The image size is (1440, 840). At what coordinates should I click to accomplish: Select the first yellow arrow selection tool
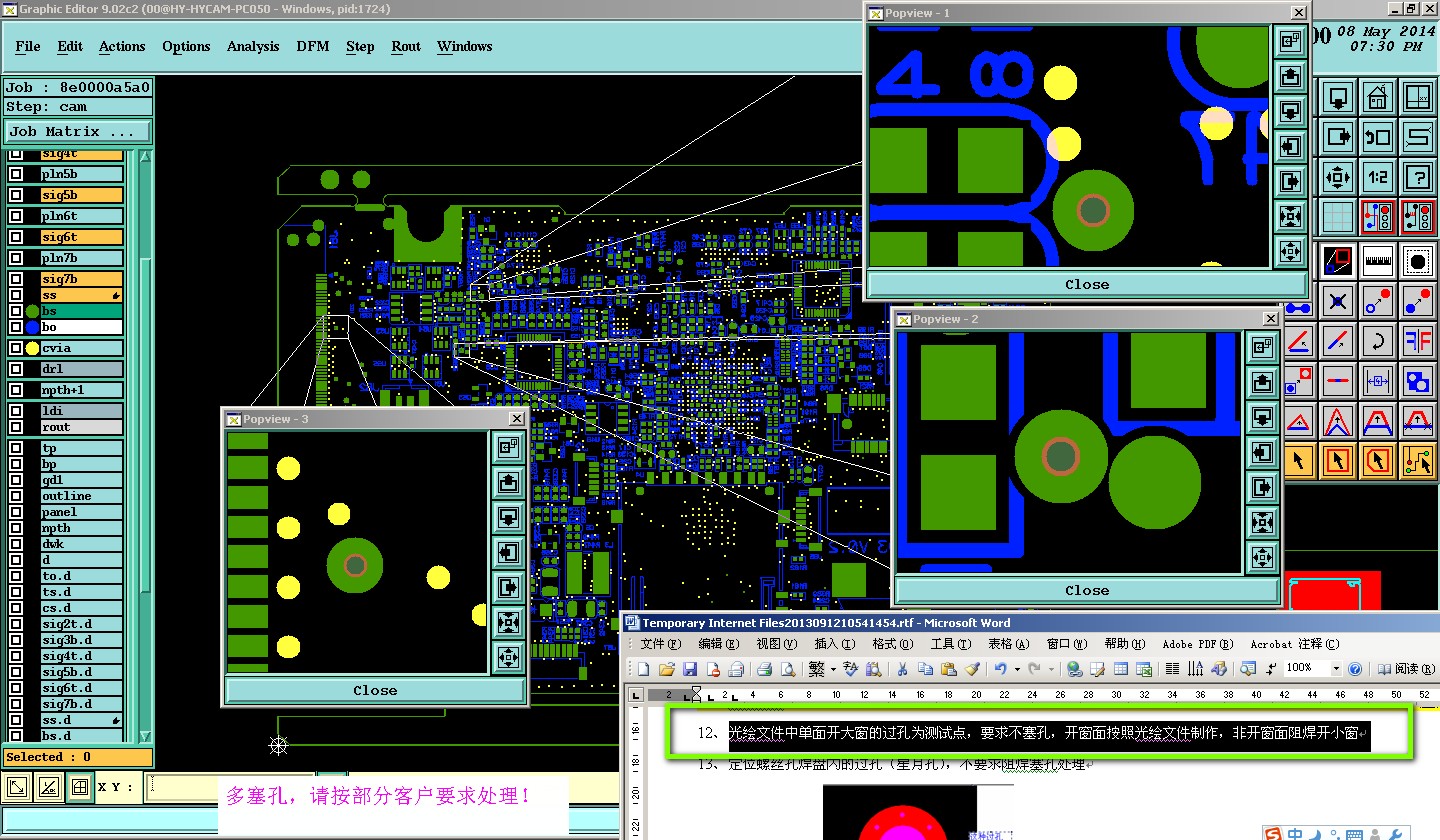[x=1298, y=460]
